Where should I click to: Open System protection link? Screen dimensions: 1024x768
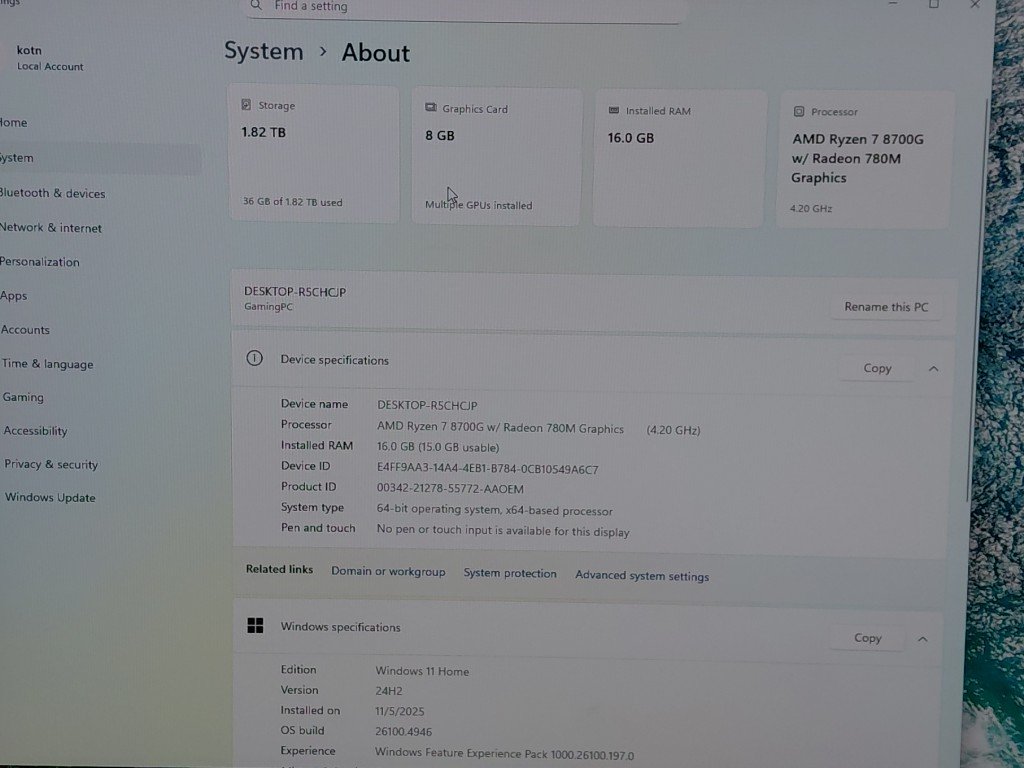pyautogui.click(x=510, y=573)
